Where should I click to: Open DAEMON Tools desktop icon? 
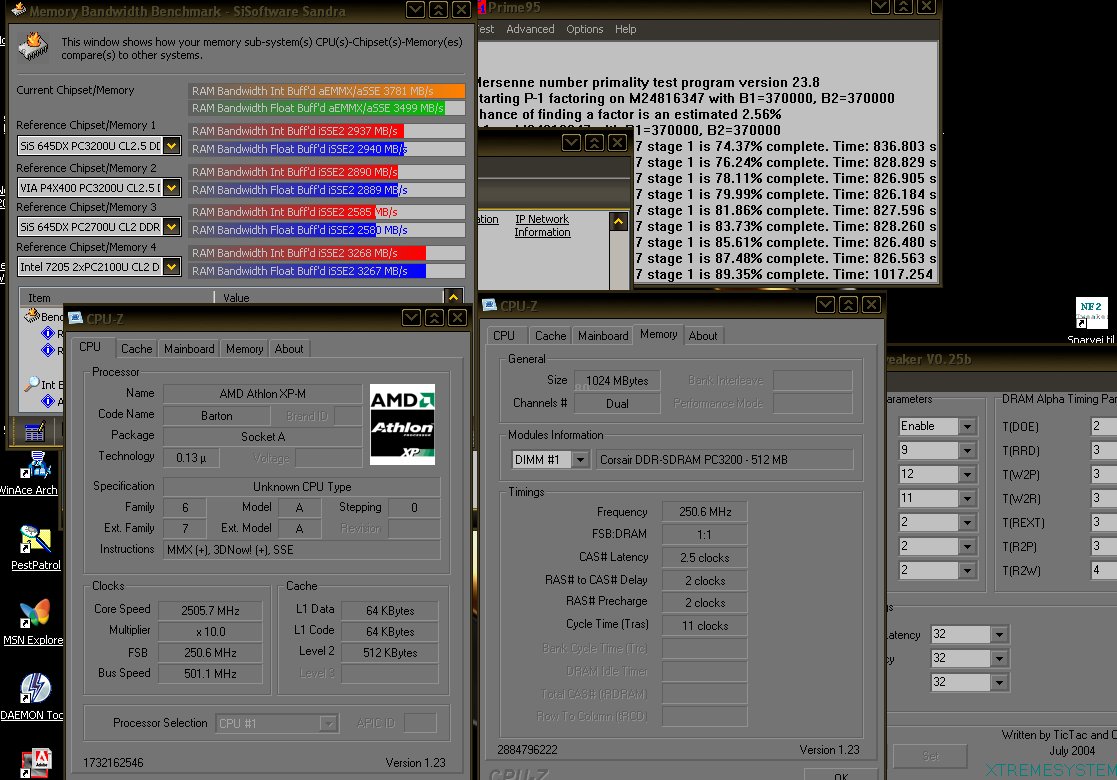coord(36,689)
